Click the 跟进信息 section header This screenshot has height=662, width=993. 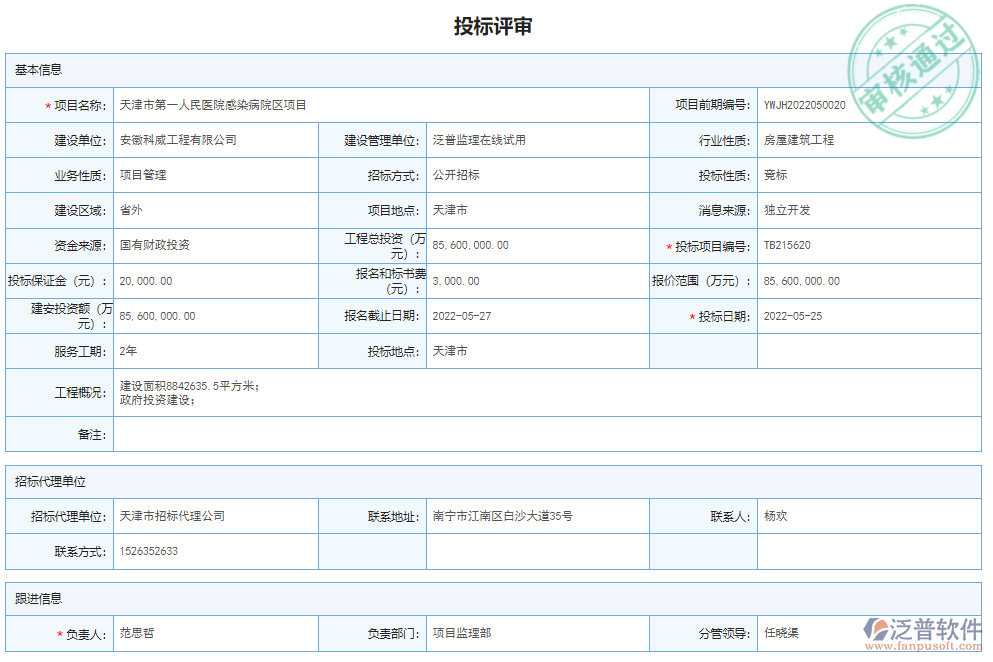coord(40,599)
